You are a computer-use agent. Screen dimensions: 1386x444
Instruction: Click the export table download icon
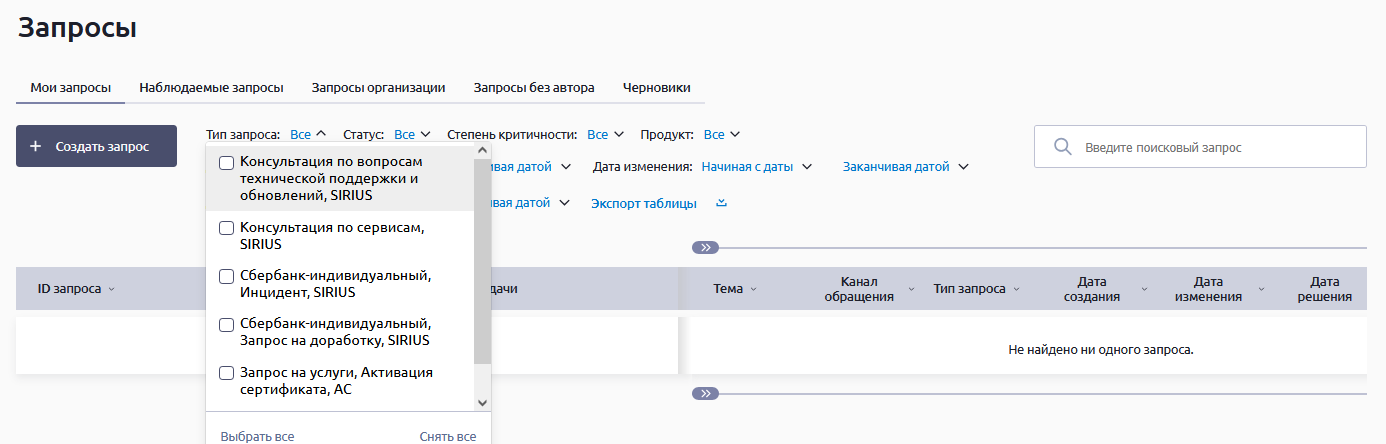[x=721, y=203]
